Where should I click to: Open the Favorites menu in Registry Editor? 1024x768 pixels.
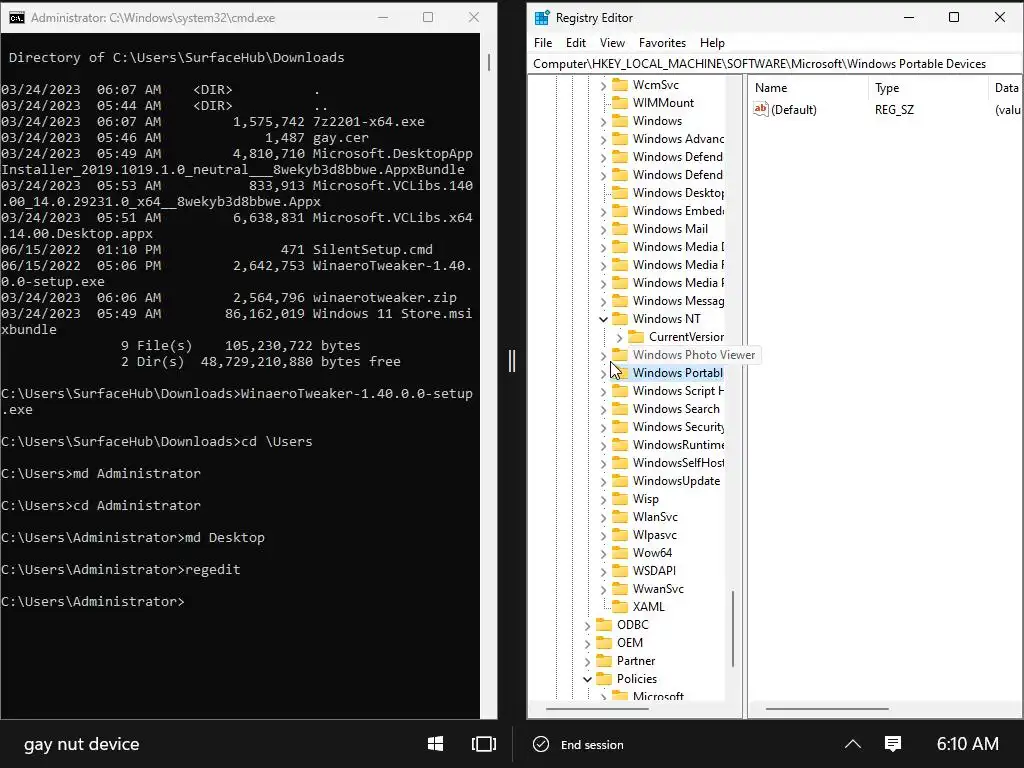(662, 42)
